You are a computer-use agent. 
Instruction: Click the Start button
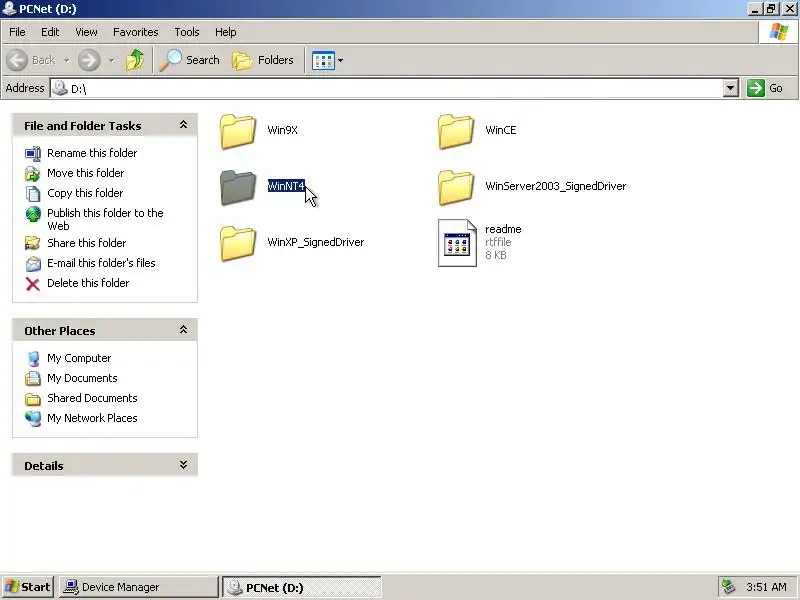28,587
